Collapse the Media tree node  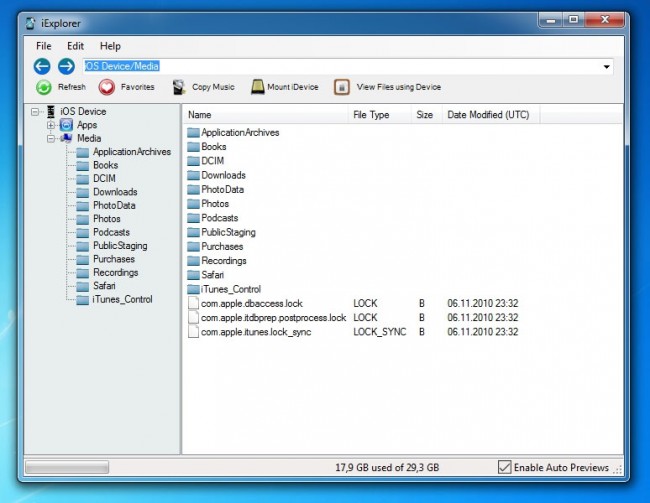click(x=51, y=138)
